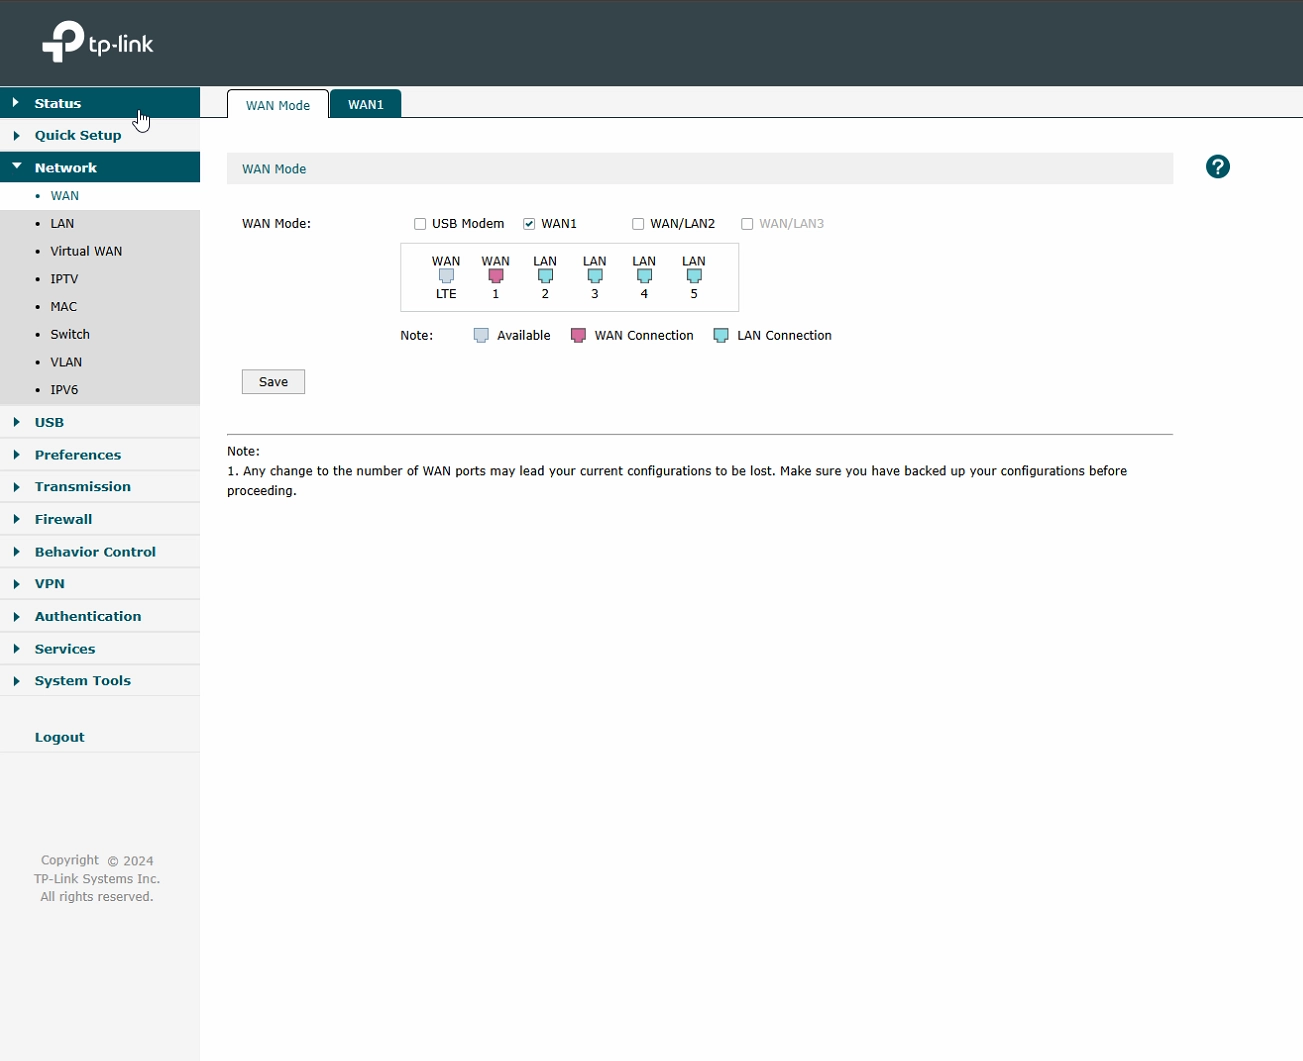
Task: Click the WAN LTE port icon
Action: [x=446, y=276]
